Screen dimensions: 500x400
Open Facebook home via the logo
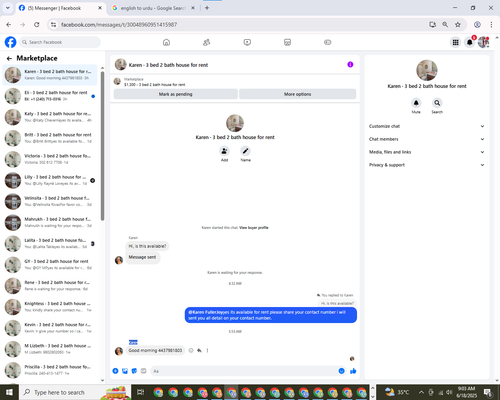click(x=10, y=42)
